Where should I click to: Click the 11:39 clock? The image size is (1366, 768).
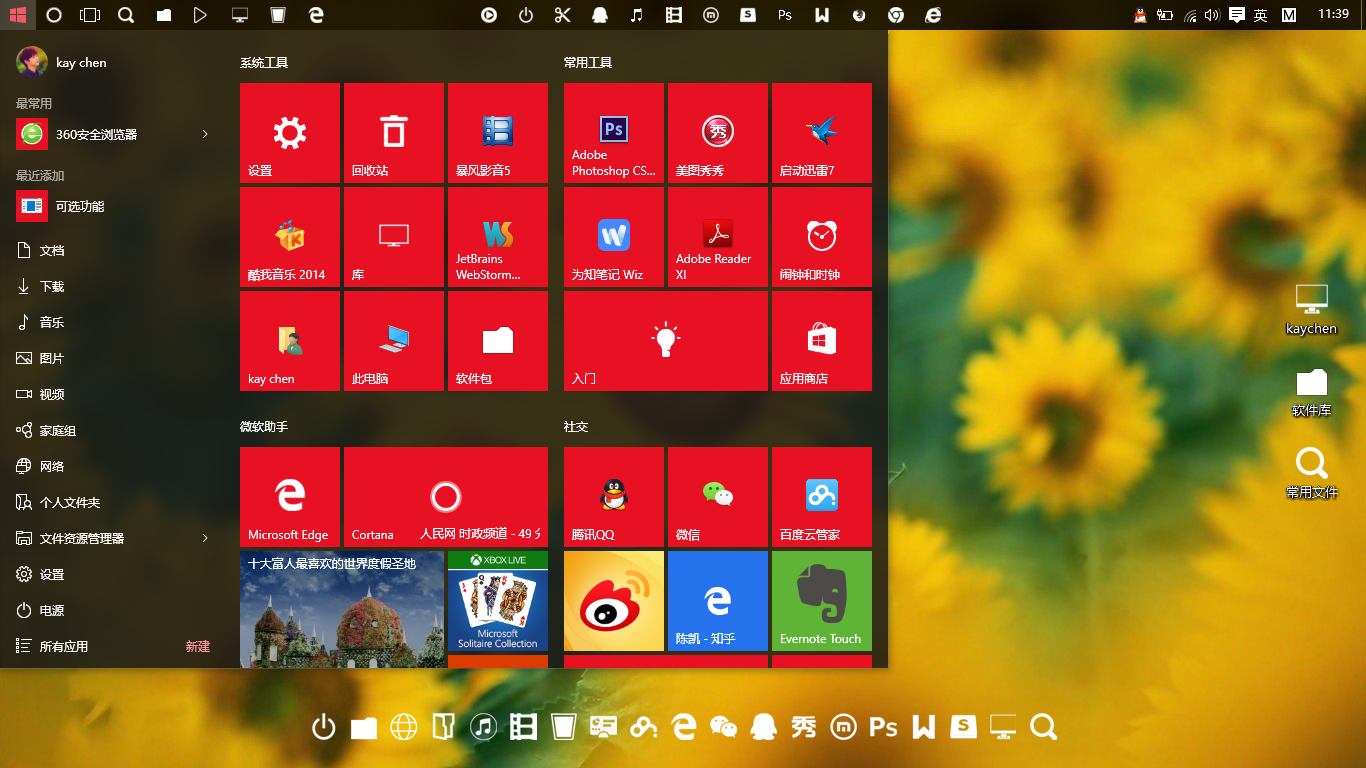coord(1334,14)
